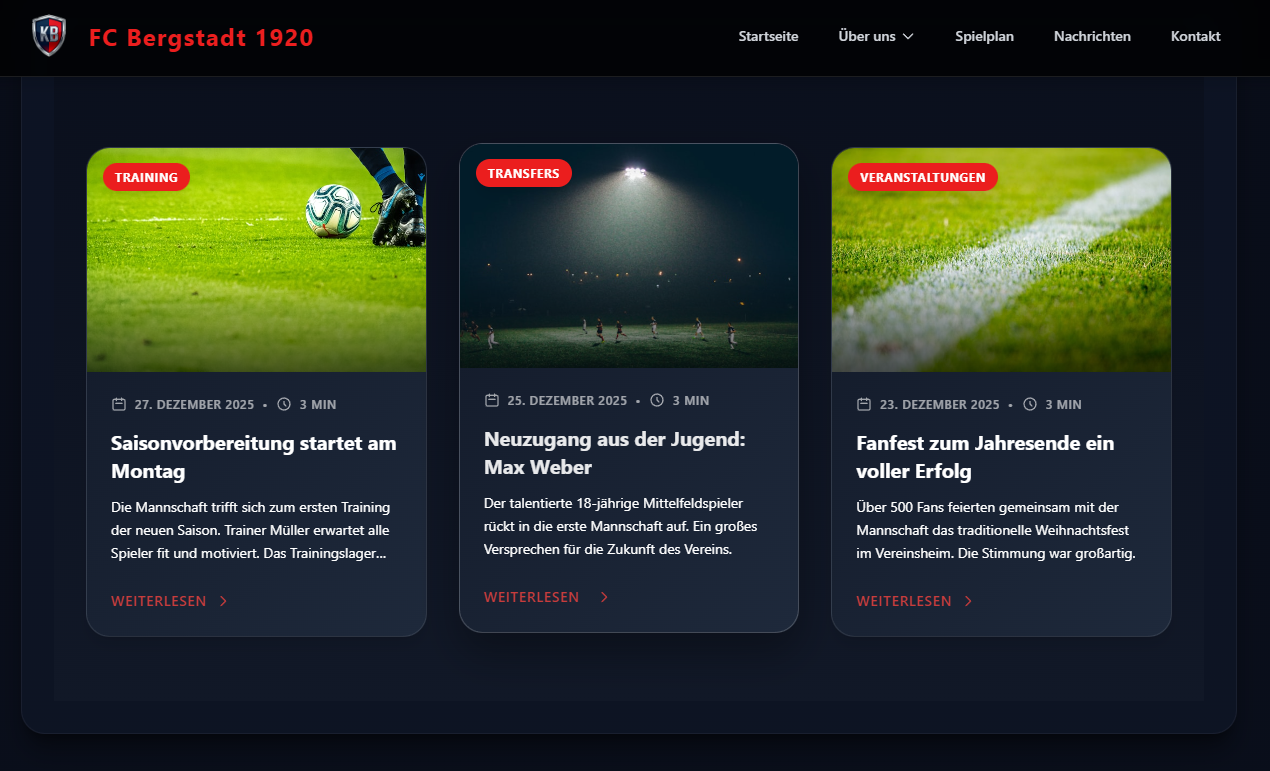Screen dimensions: 1270x771
Task: Open the Startseite menu item
Action: [768, 36]
